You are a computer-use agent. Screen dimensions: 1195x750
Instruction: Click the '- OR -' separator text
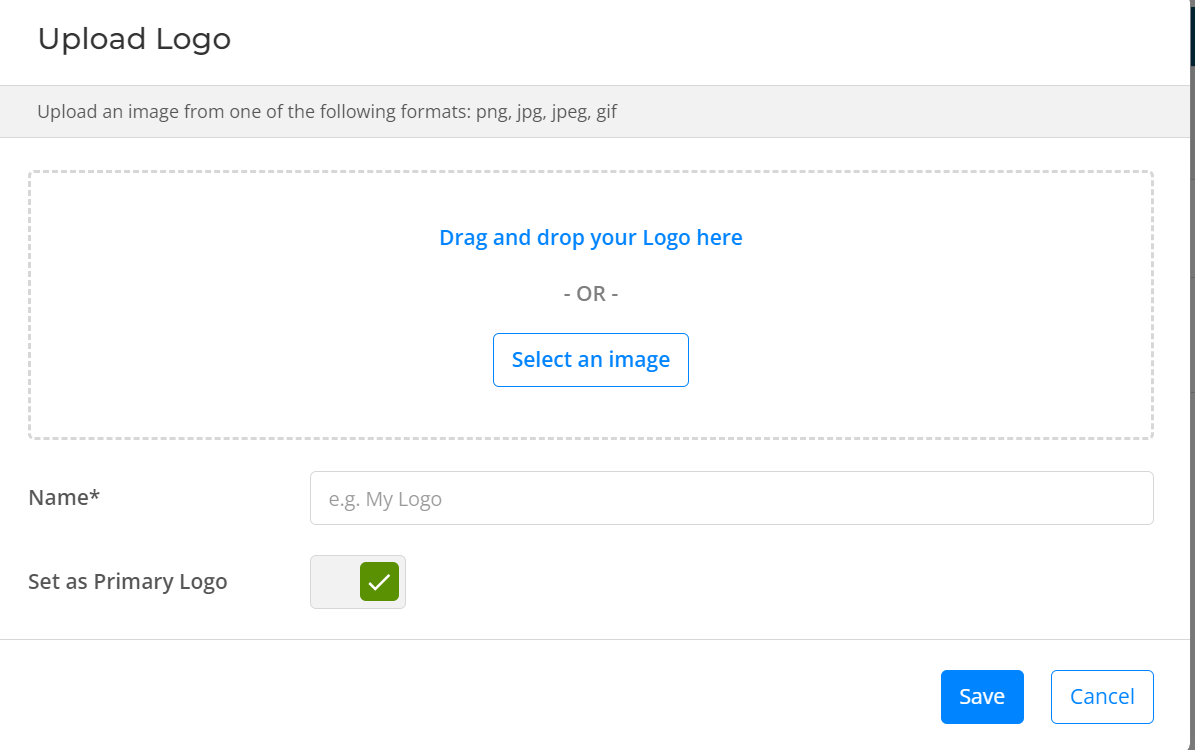coord(591,293)
